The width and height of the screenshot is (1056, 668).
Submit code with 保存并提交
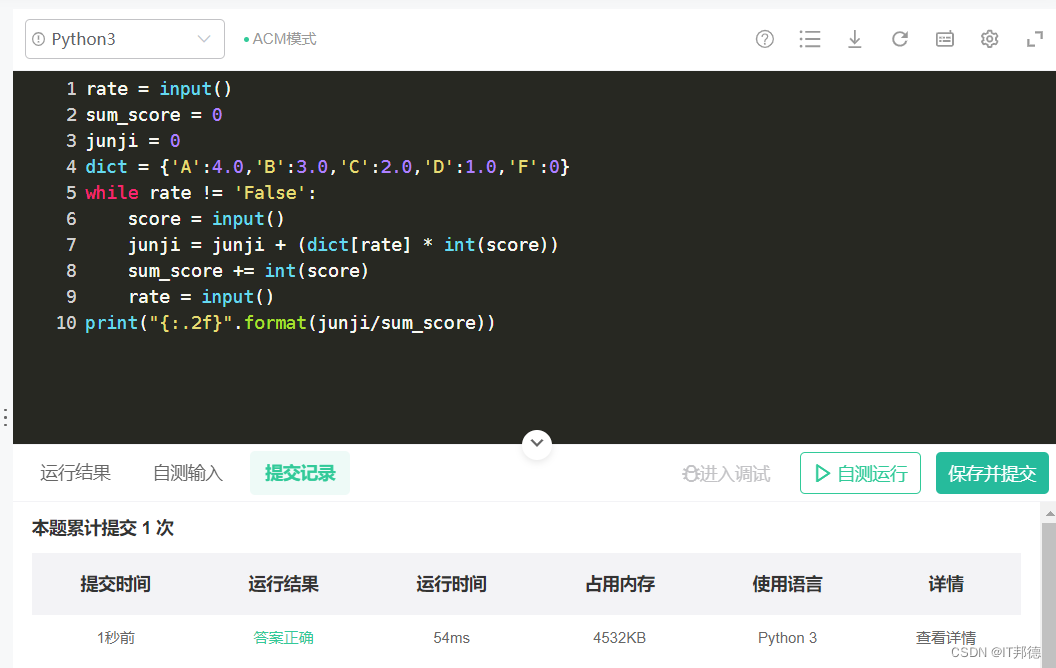pyautogui.click(x=992, y=473)
